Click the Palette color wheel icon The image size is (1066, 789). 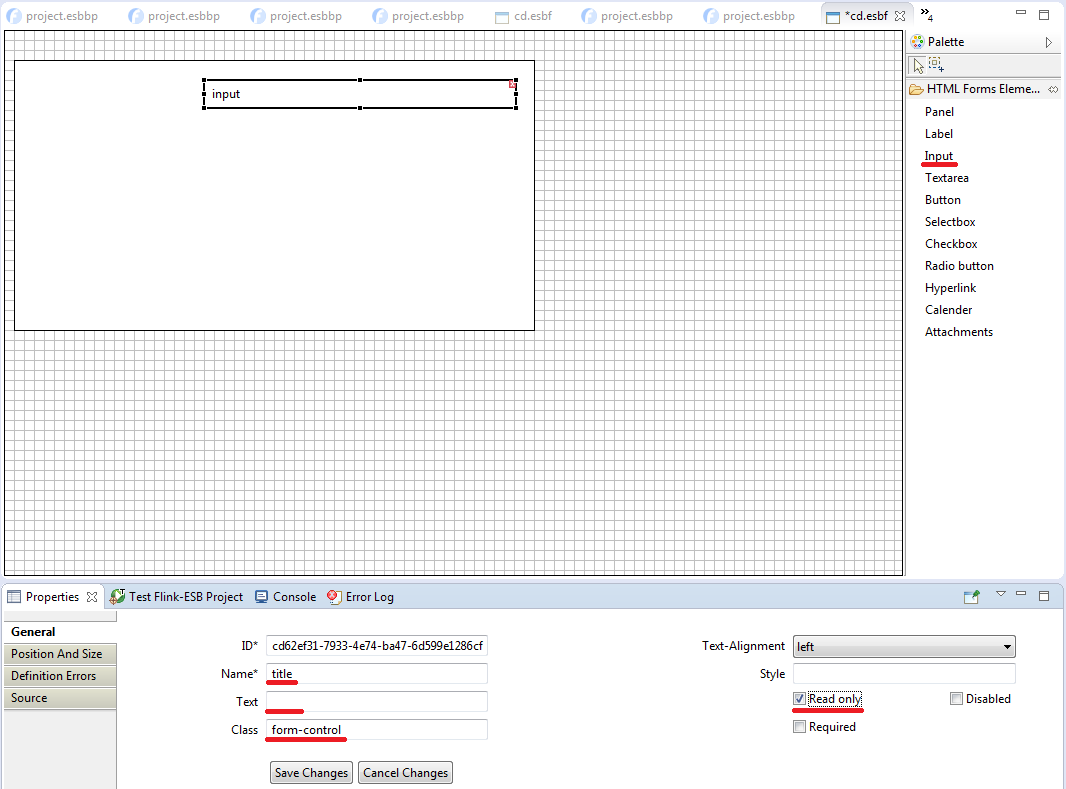click(917, 42)
